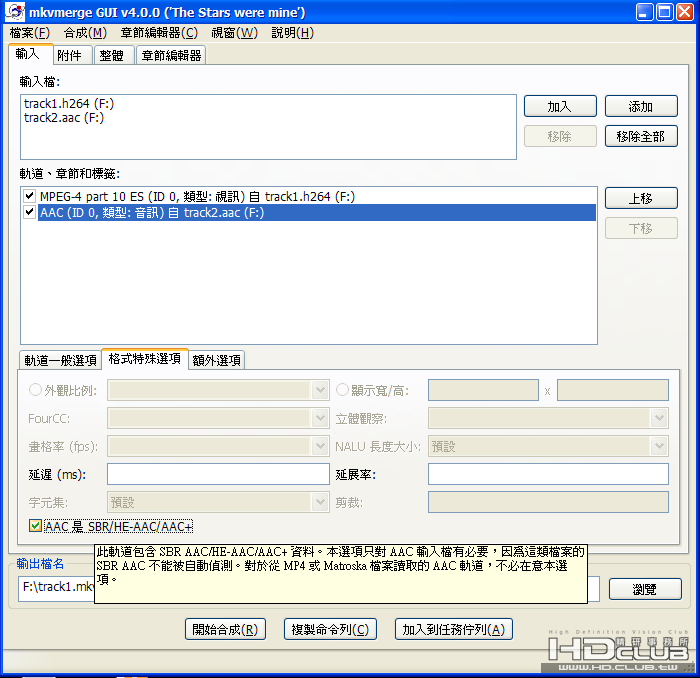The width and height of the screenshot is (700, 678).
Task: Click the display width input field
Action: (483, 390)
